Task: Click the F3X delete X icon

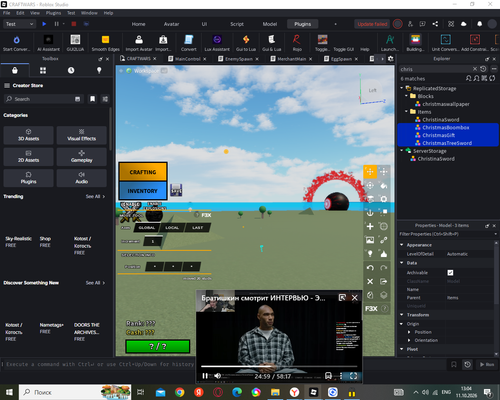Action: [370, 281]
